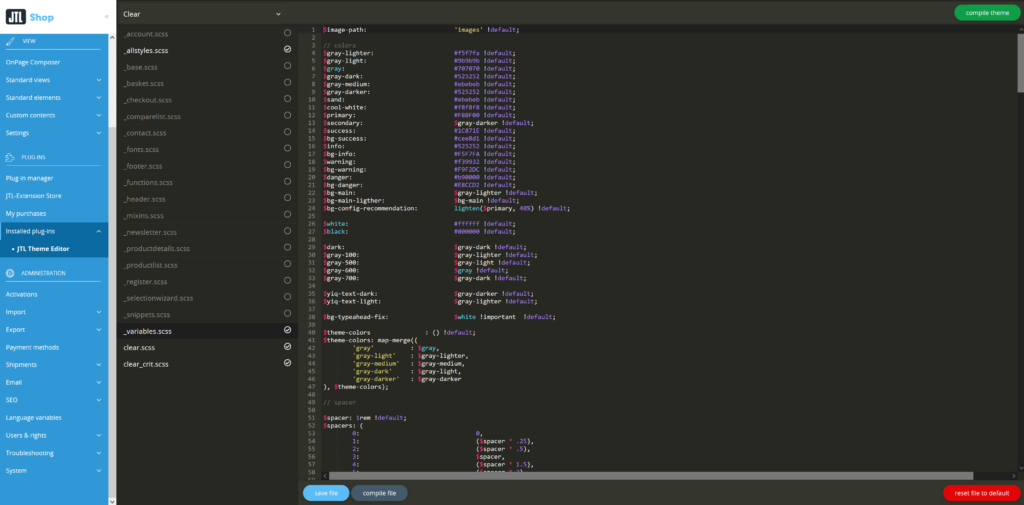
Task: Click the Plug-ins puzzle piece icon
Action: tap(11, 158)
